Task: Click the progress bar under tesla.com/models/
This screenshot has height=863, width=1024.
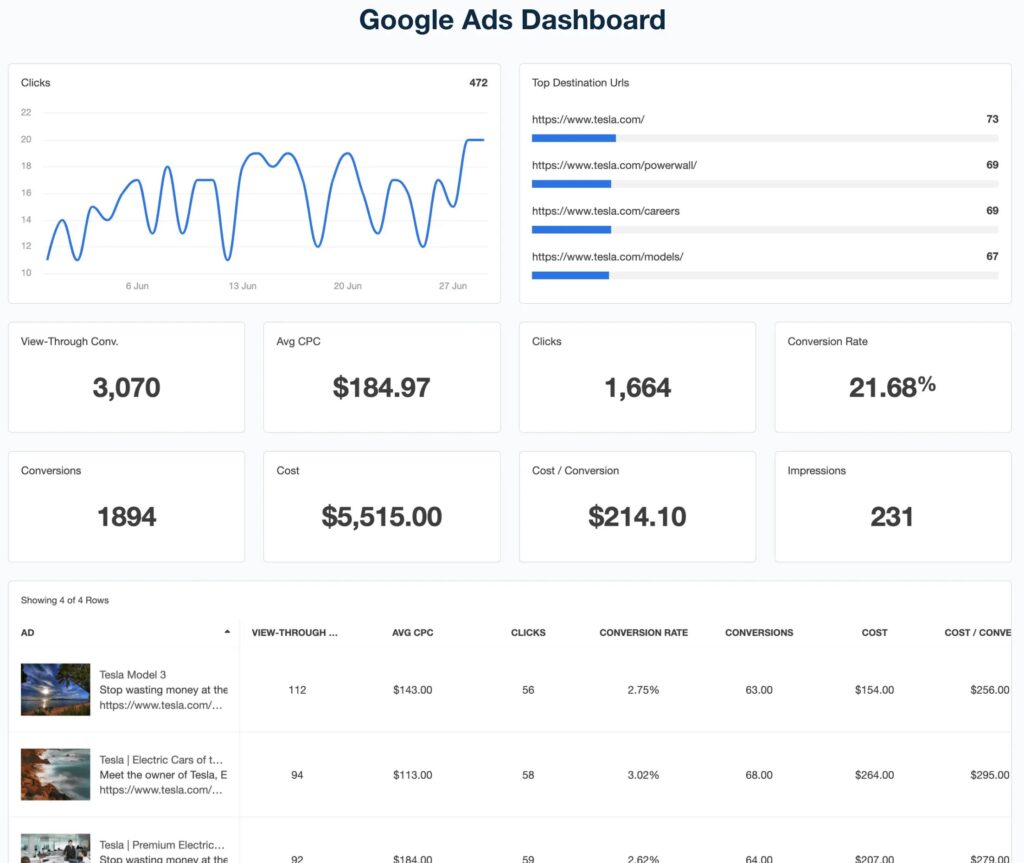Action: pyautogui.click(x=764, y=275)
